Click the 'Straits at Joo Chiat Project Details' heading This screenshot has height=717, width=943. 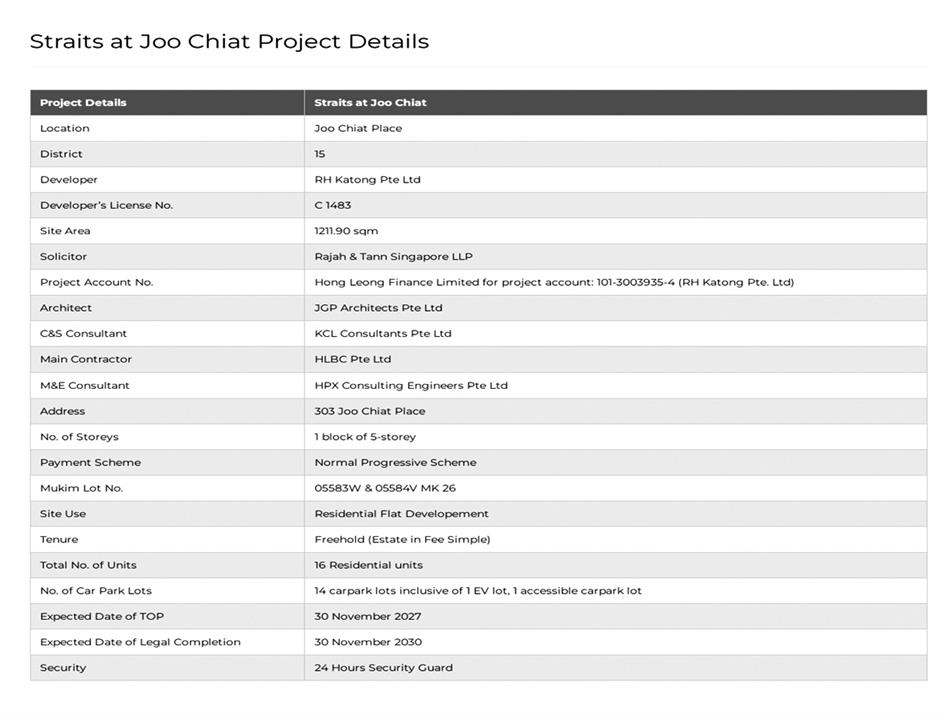(x=229, y=42)
